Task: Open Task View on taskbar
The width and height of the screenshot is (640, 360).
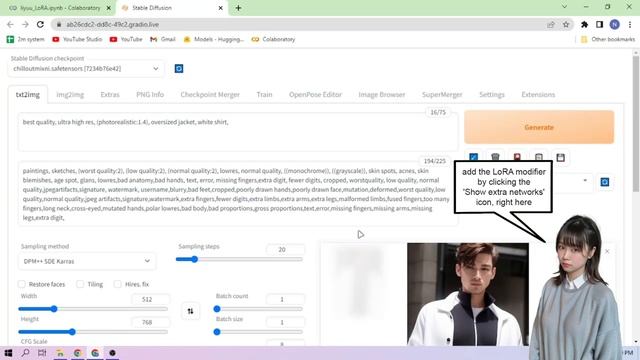Action: point(42,353)
